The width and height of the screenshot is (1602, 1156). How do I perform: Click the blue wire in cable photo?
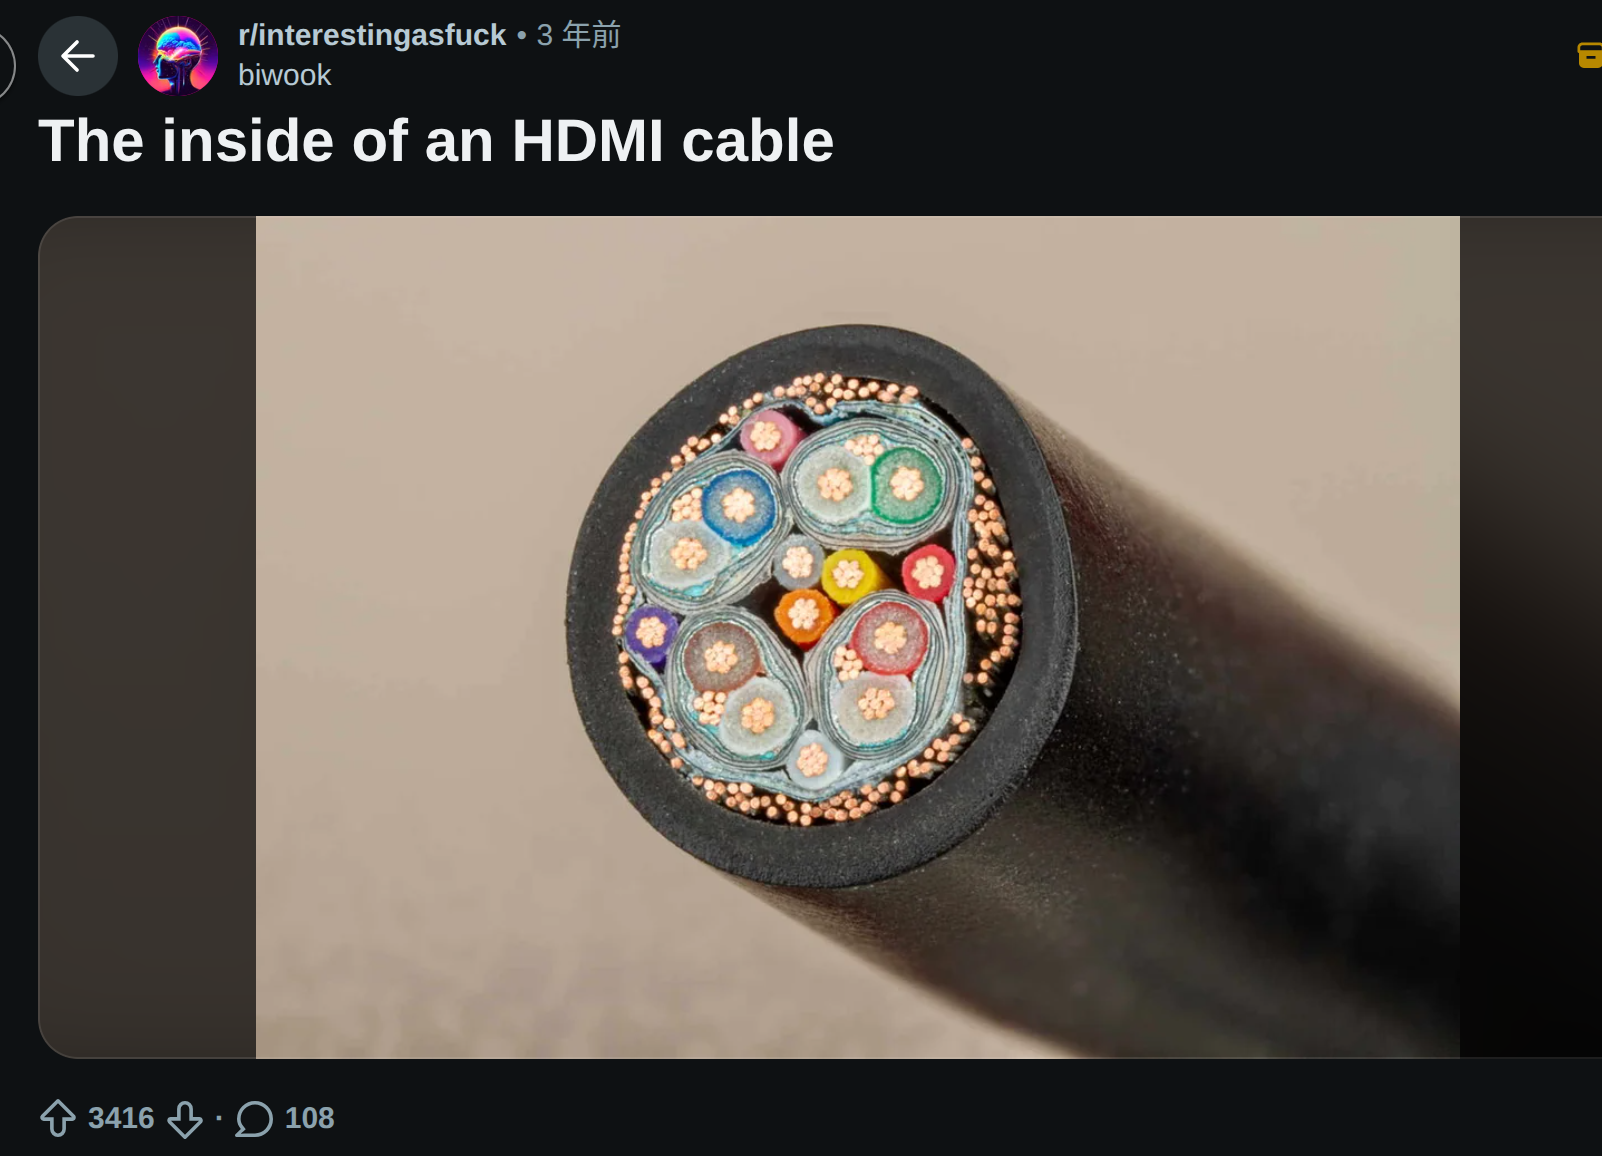click(x=739, y=505)
